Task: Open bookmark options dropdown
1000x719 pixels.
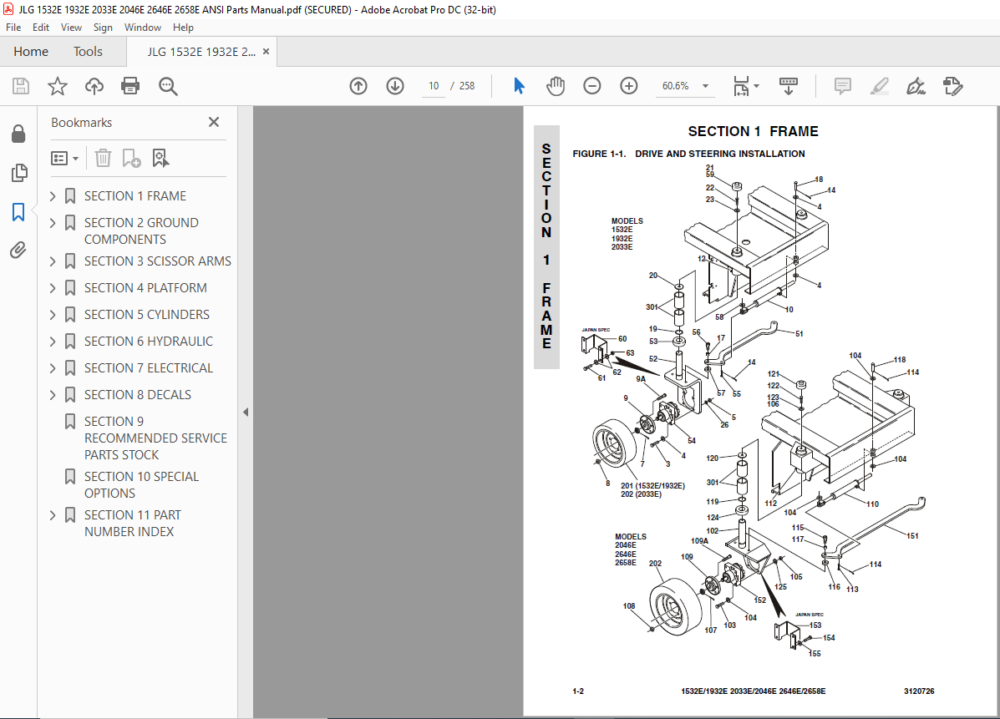Action: 65,158
